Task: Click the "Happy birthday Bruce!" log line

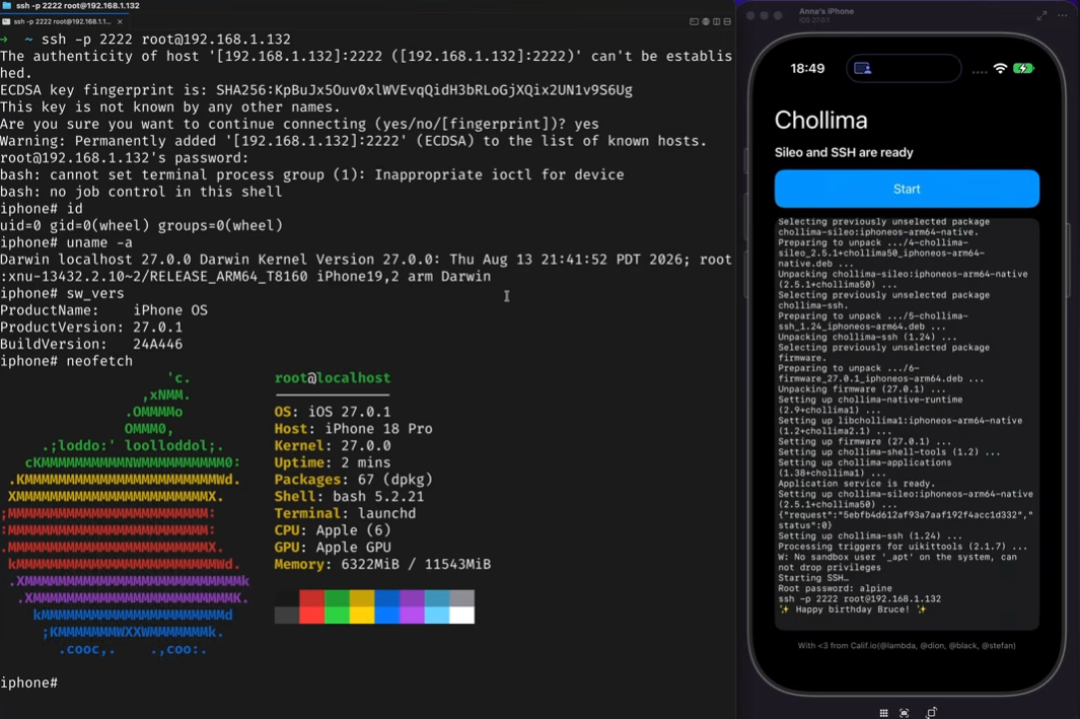Action: 851,609
